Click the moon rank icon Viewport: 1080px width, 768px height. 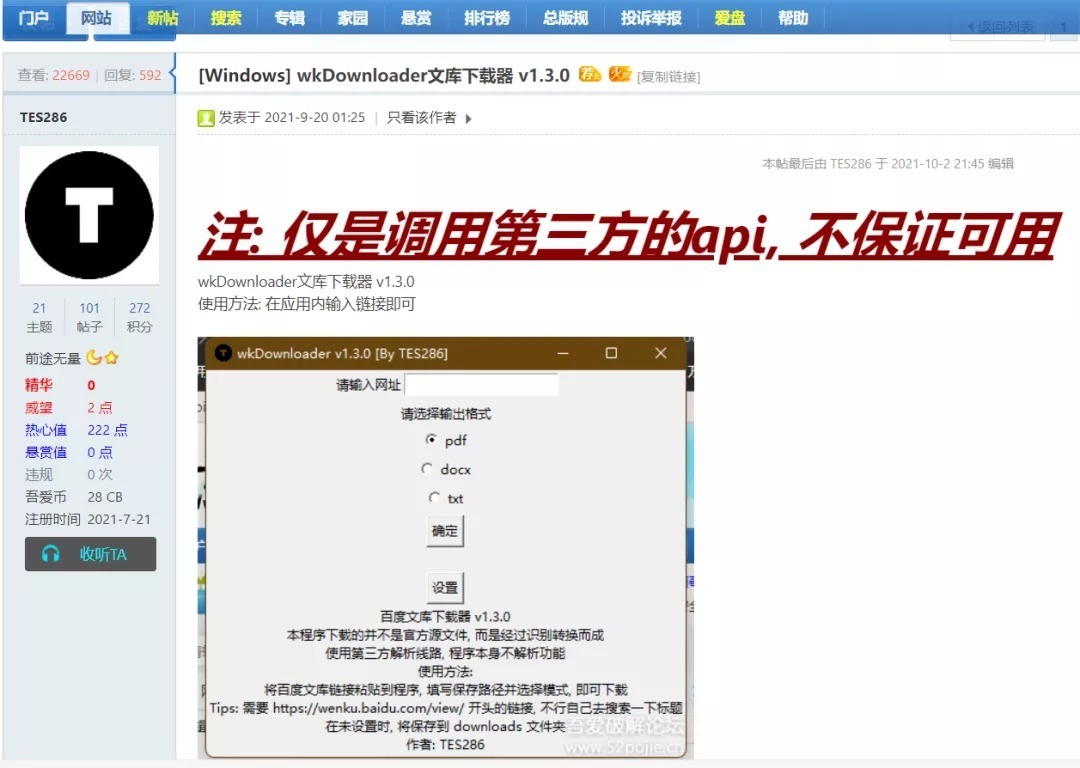click(x=94, y=357)
